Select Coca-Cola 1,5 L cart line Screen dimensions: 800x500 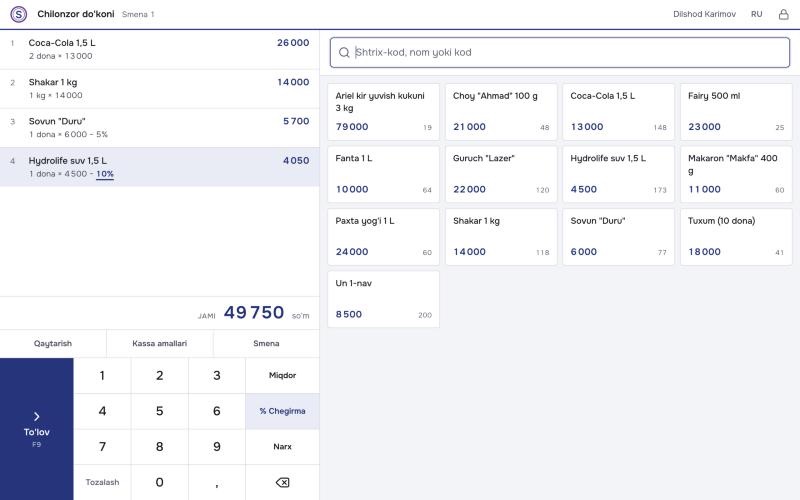(160, 49)
